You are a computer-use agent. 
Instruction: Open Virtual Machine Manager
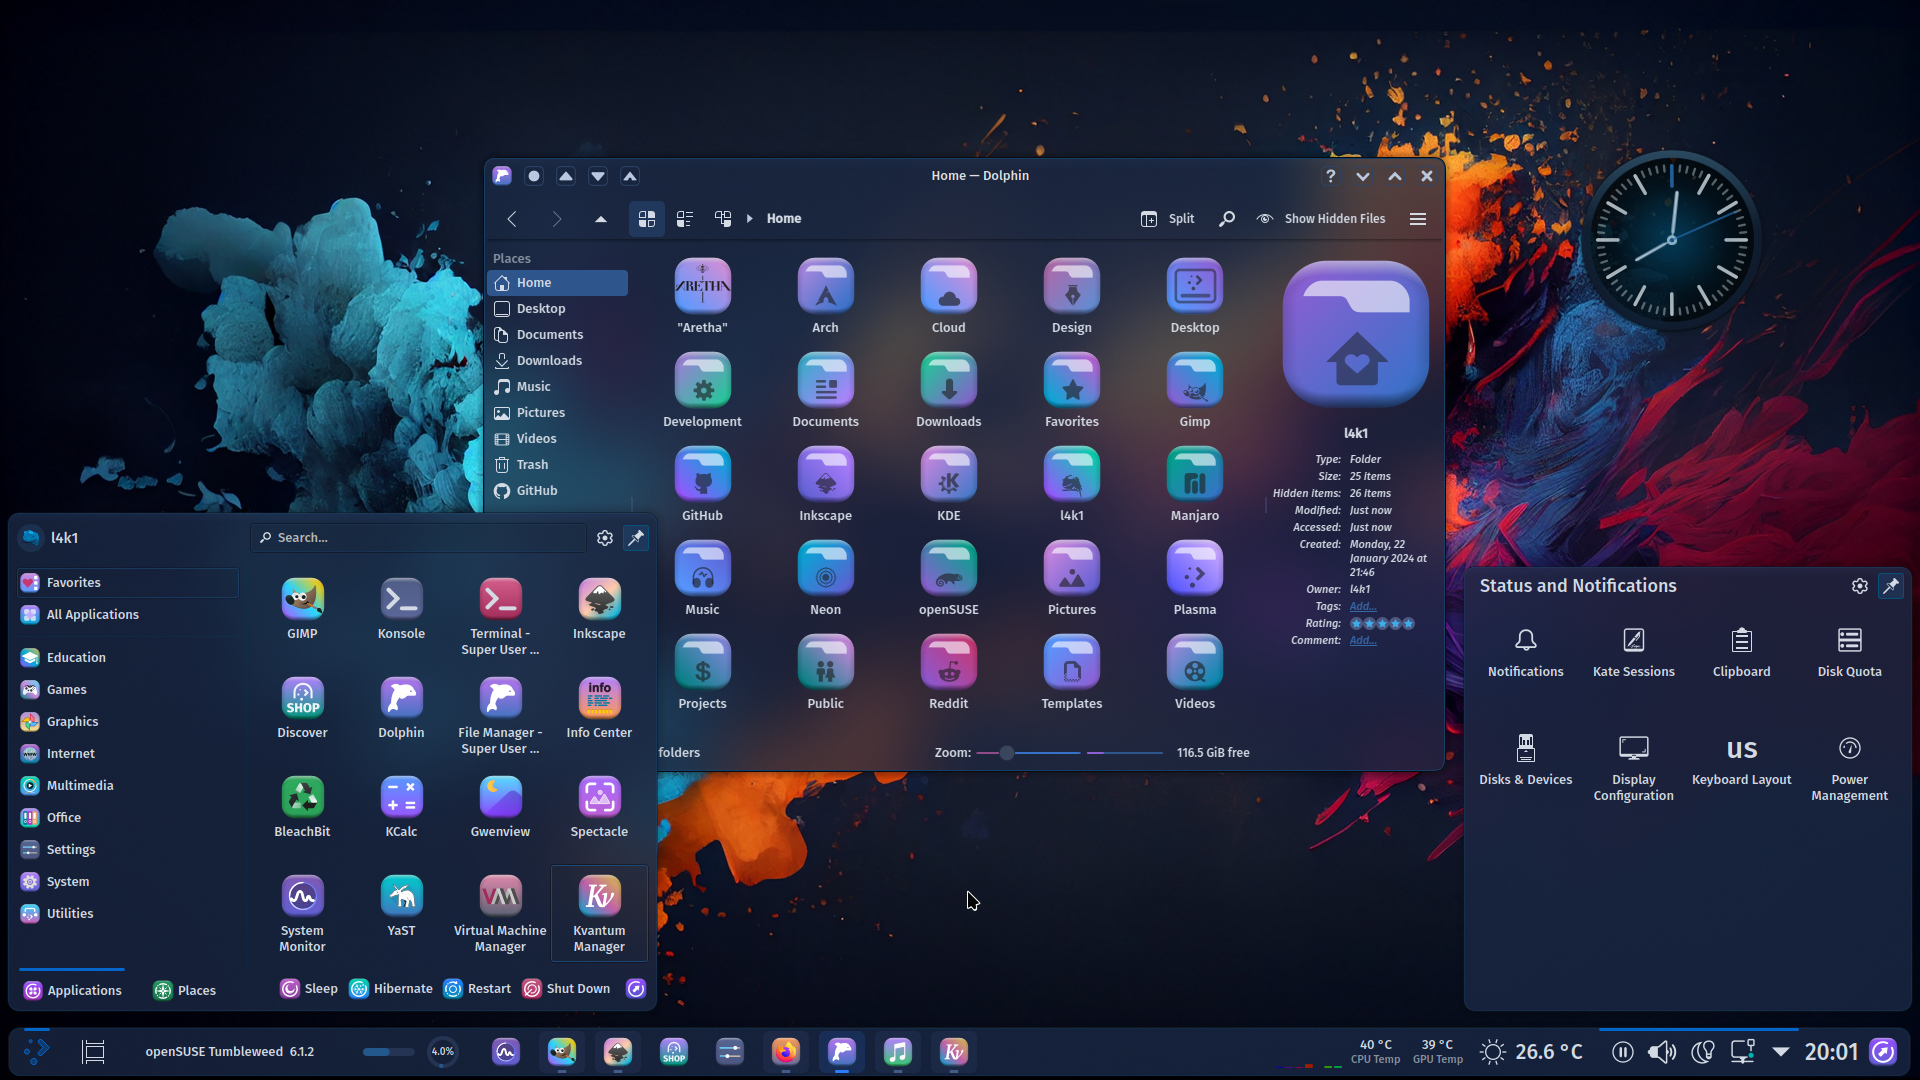[x=500, y=913]
